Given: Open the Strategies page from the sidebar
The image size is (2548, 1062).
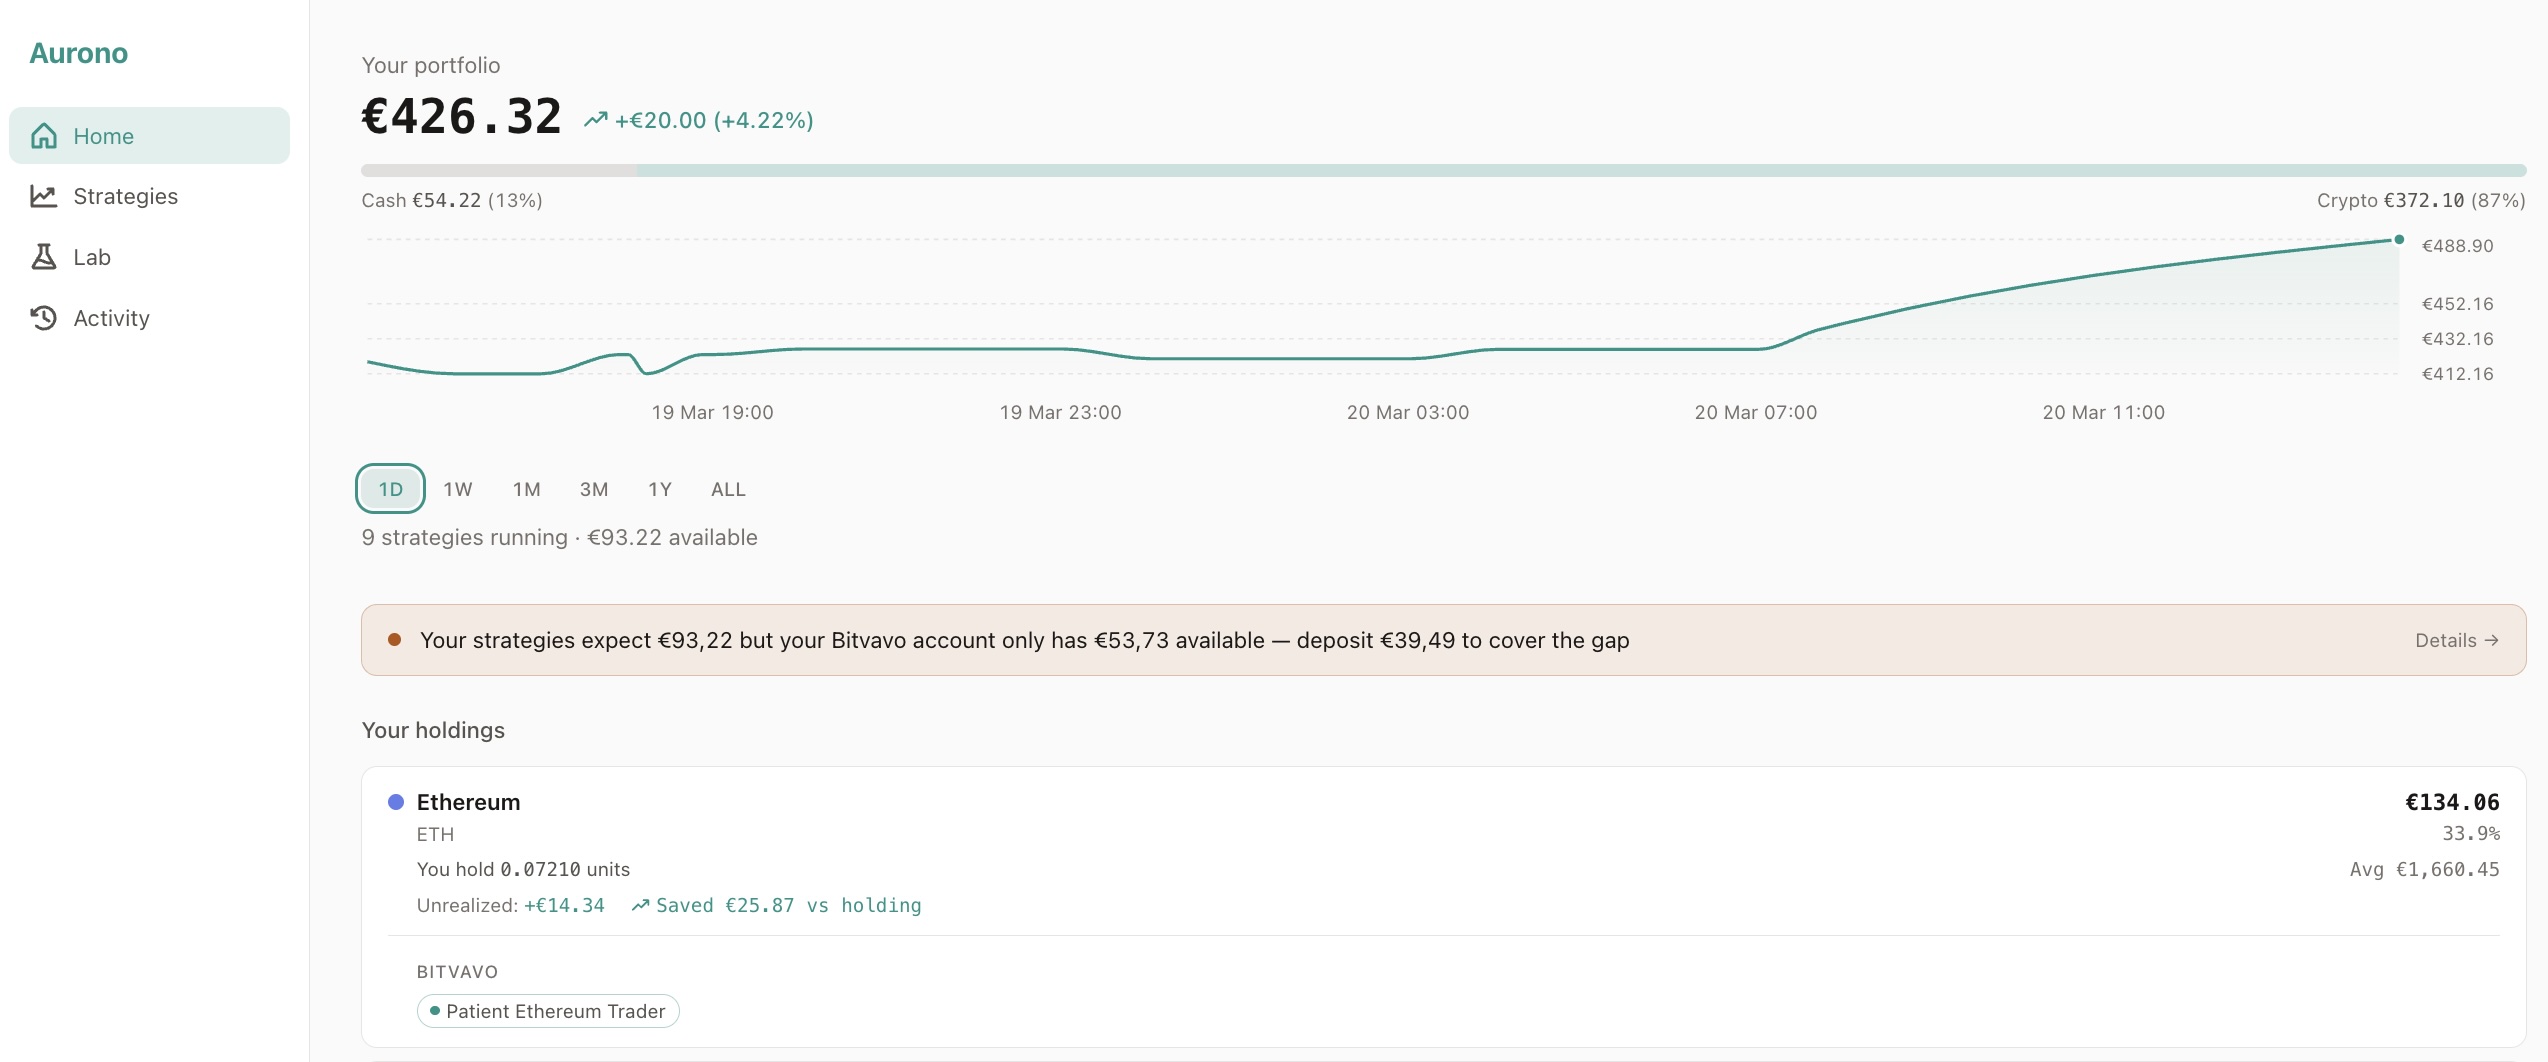Looking at the screenshot, I should [126, 196].
